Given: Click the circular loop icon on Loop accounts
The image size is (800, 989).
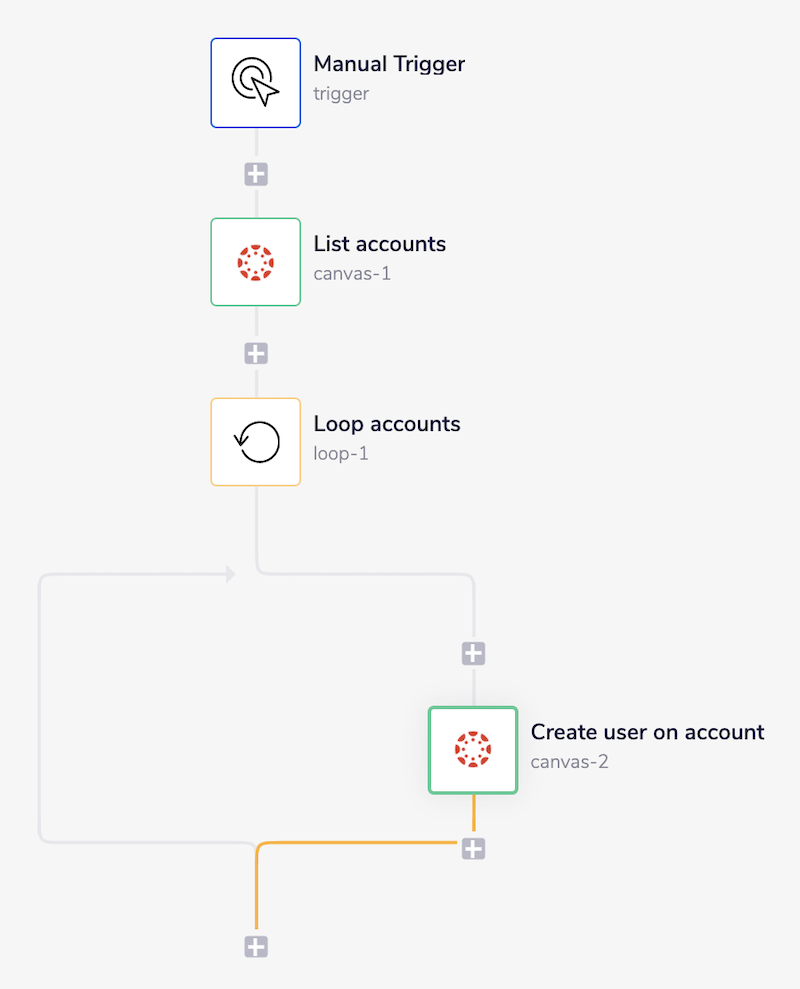Looking at the screenshot, I should click(x=255, y=441).
